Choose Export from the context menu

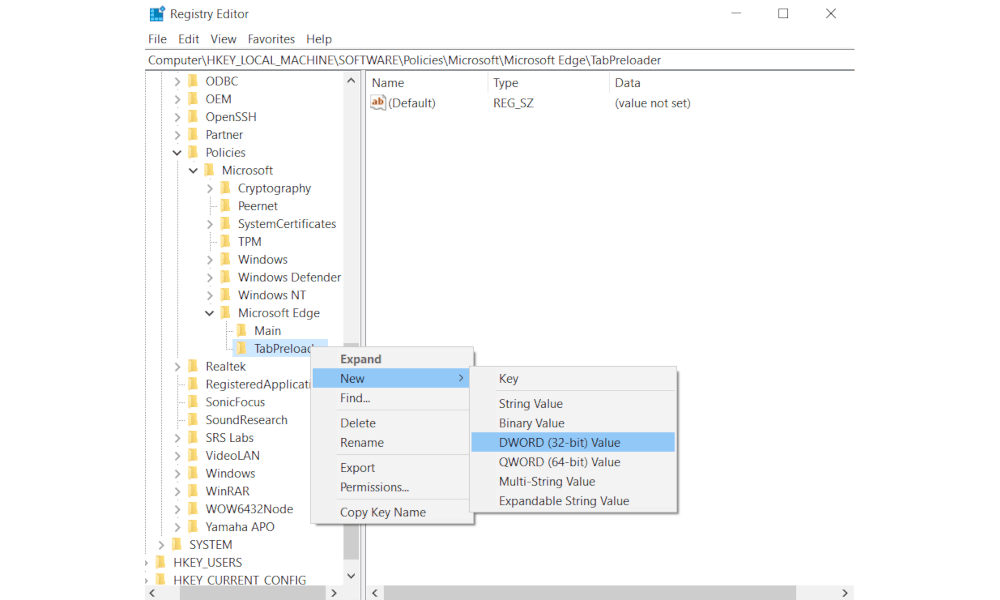[x=392, y=467]
